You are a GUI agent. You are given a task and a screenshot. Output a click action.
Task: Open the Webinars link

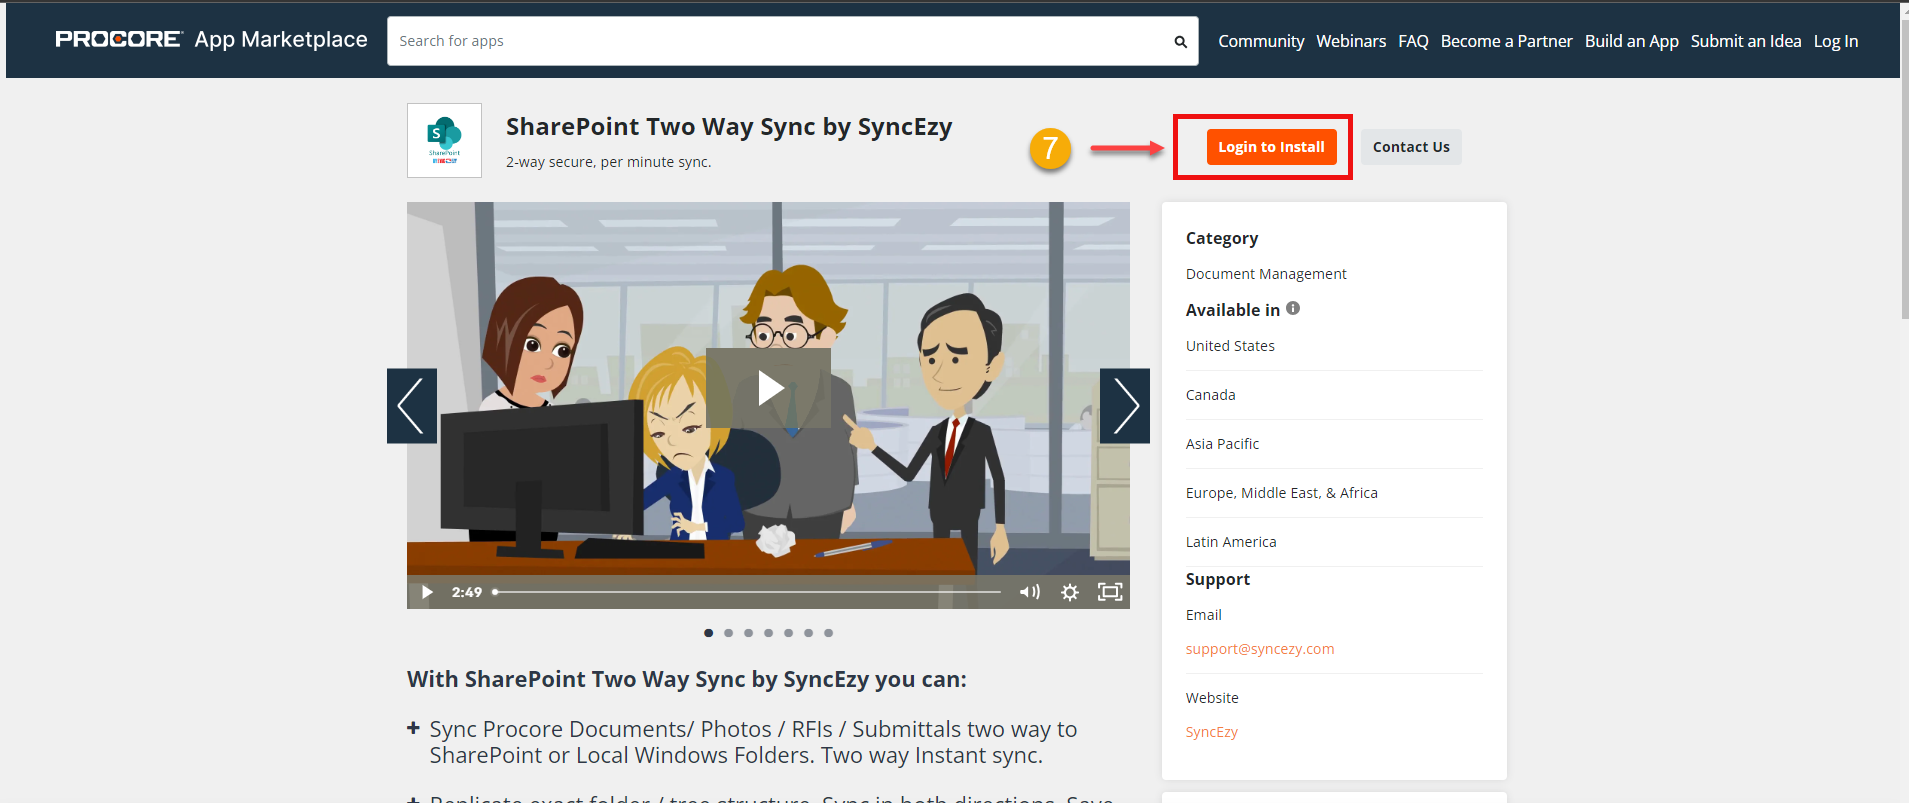point(1351,41)
